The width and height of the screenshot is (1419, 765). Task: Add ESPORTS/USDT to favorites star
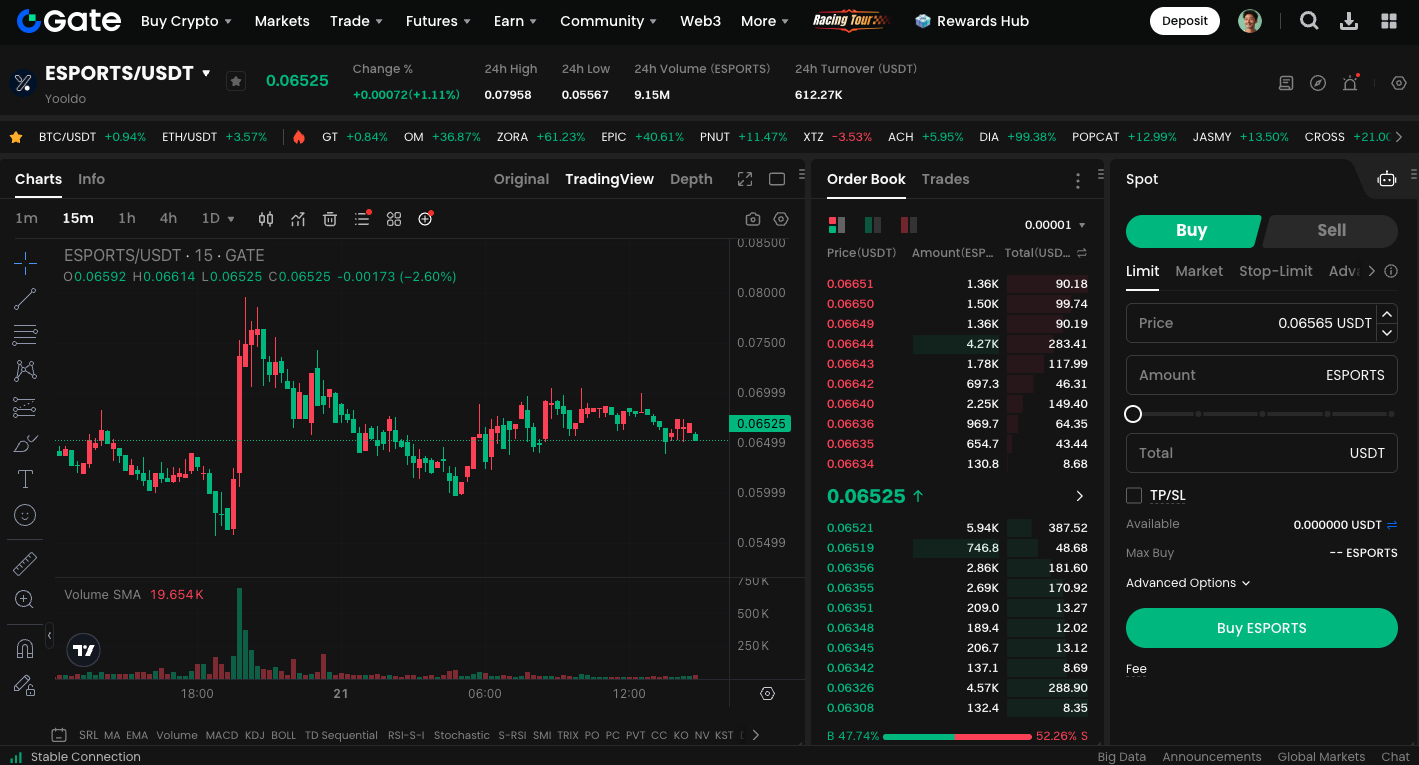[x=236, y=81]
